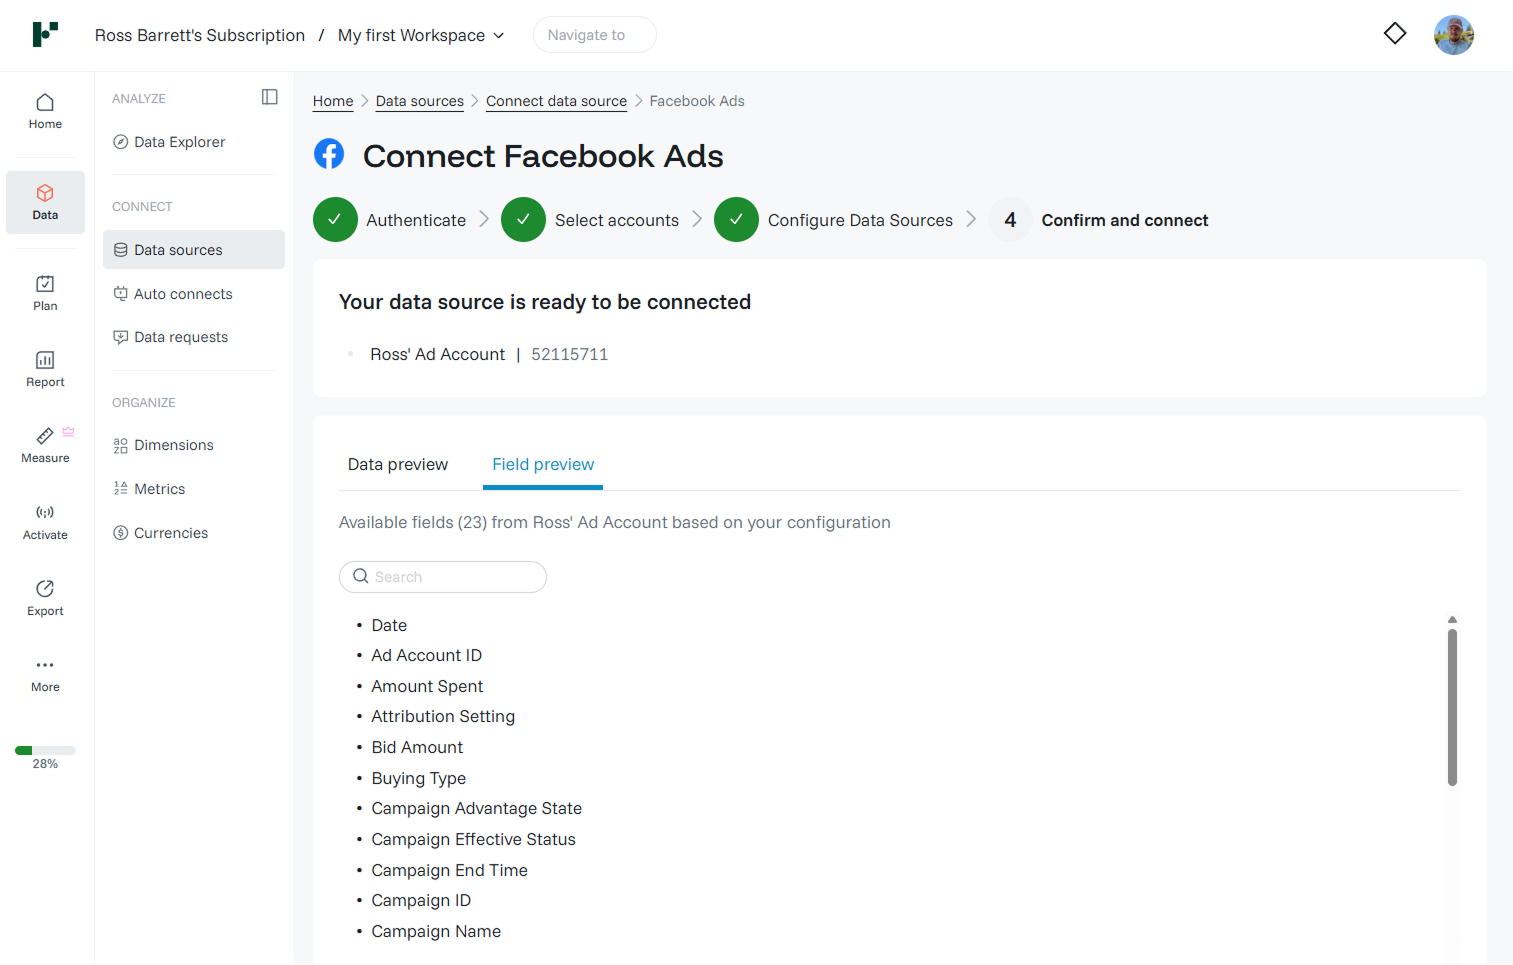Open the Plan section in left rail
Viewport: 1513px width, 965px height.
point(45,294)
